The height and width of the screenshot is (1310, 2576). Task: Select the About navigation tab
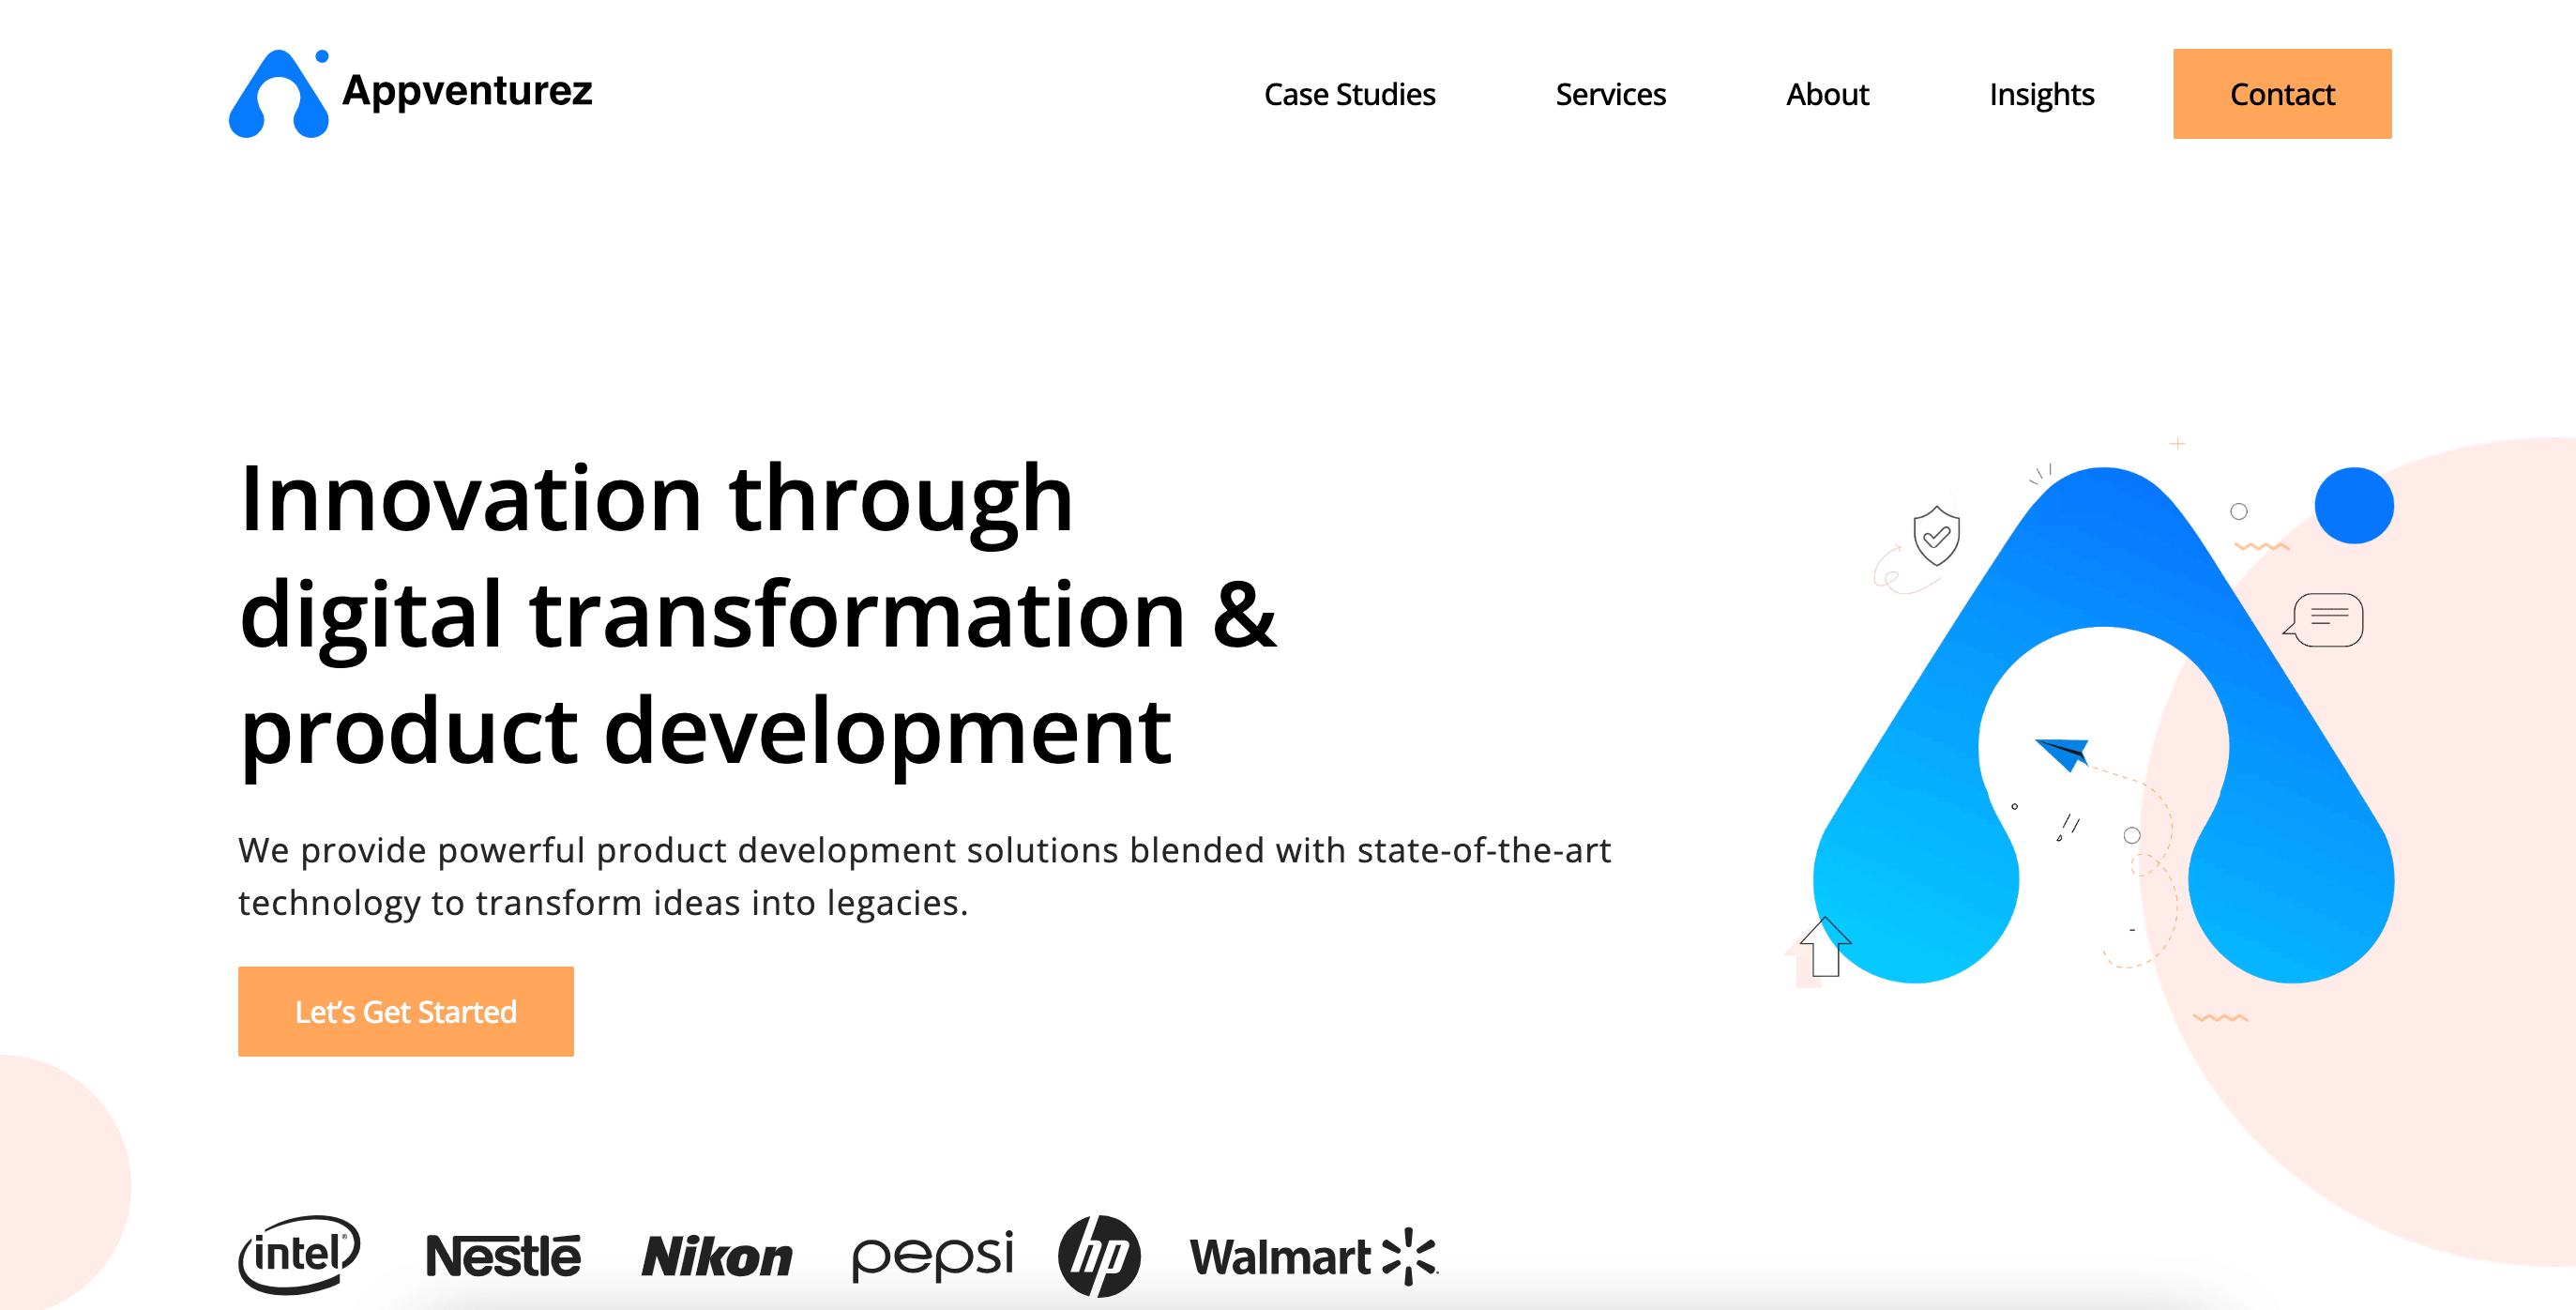pos(1828,92)
